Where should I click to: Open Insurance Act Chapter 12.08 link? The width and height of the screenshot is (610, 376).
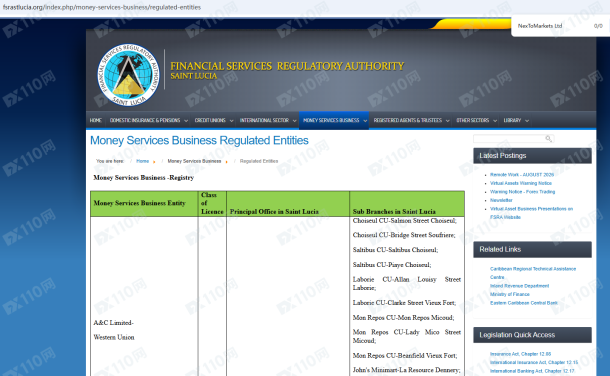[x=520, y=354]
